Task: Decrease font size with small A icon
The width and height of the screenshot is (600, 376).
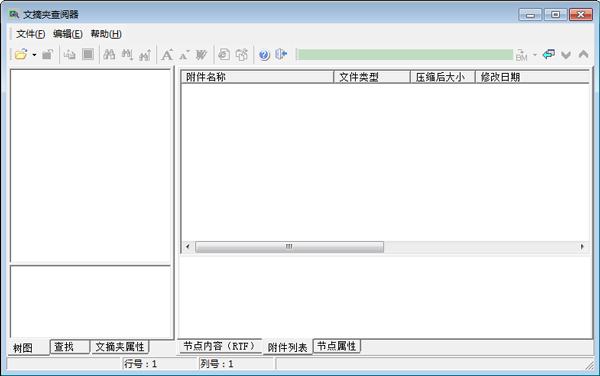Action: [x=184, y=55]
